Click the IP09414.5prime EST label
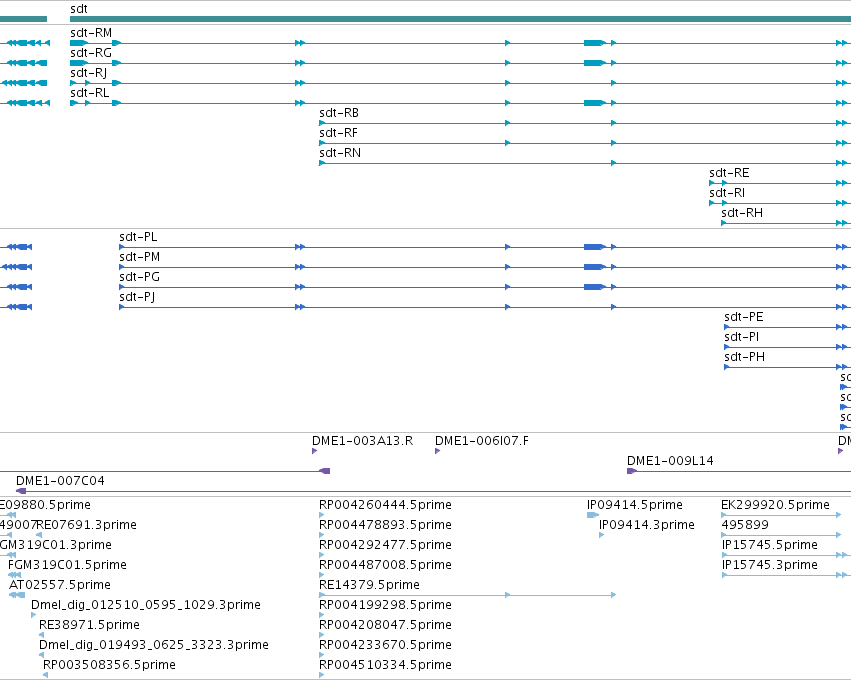The height and width of the screenshot is (680, 851). [635, 505]
